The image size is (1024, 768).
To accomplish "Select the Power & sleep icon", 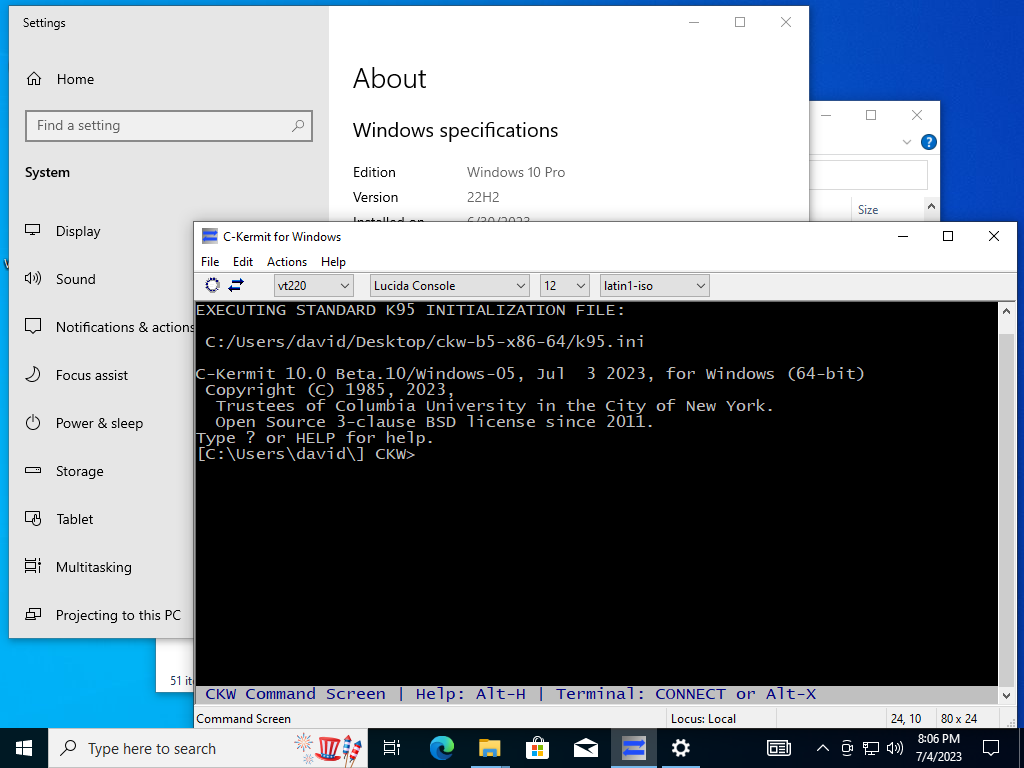I will [x=33, y=423].
